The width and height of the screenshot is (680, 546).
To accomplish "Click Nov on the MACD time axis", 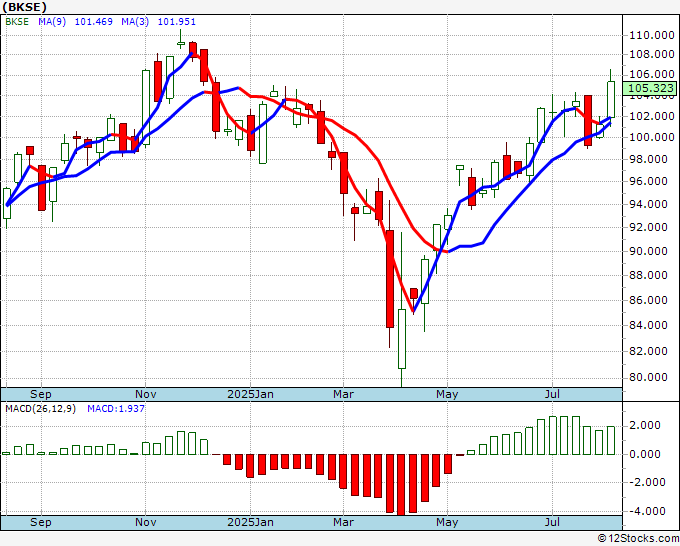I will coord(146,522).
